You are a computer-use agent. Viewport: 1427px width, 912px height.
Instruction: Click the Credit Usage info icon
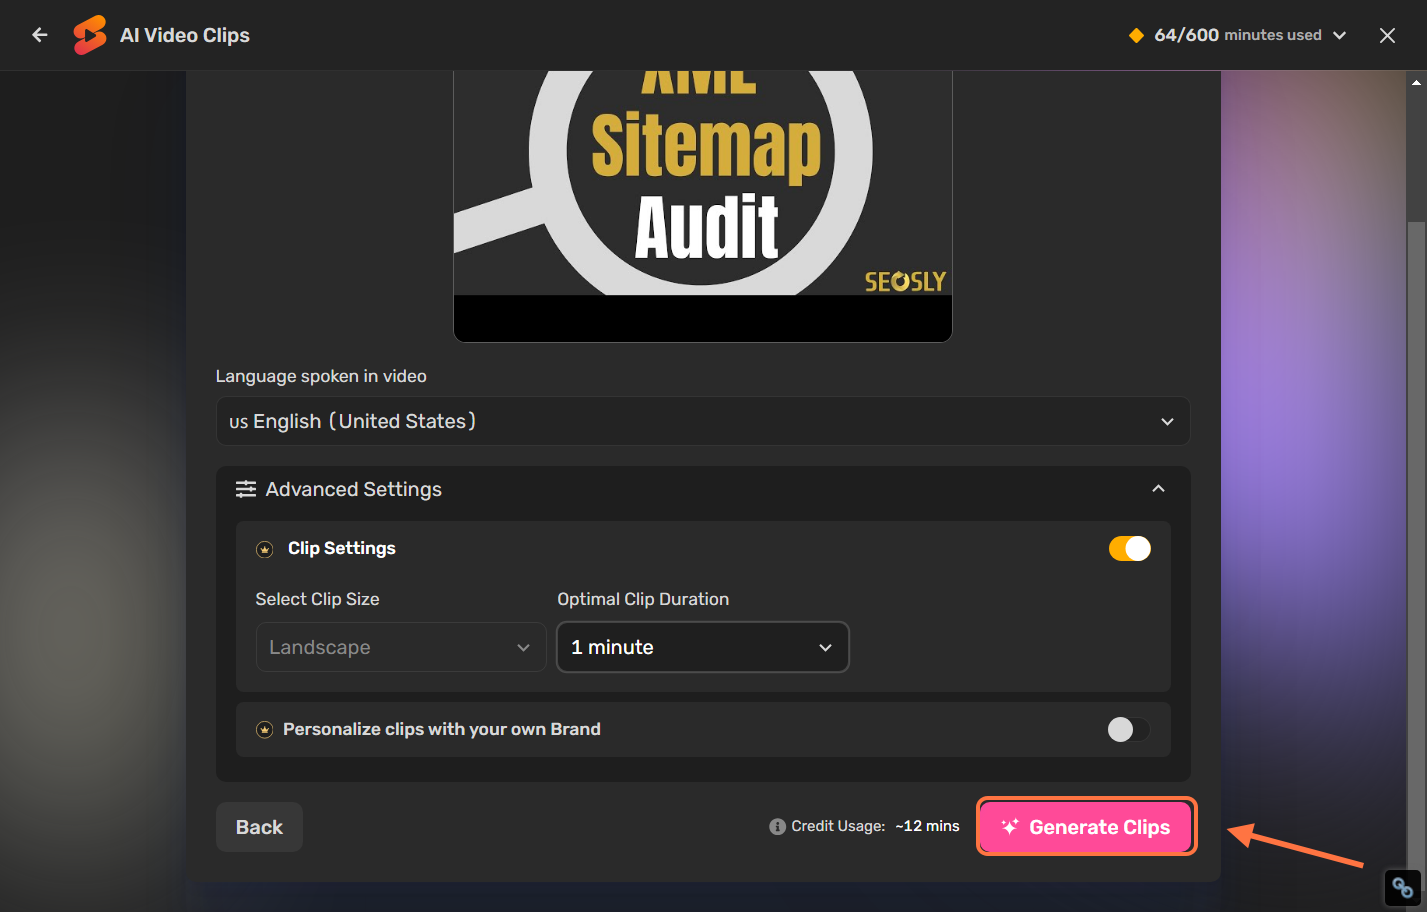pyautogui.click(x=777, y=827)
